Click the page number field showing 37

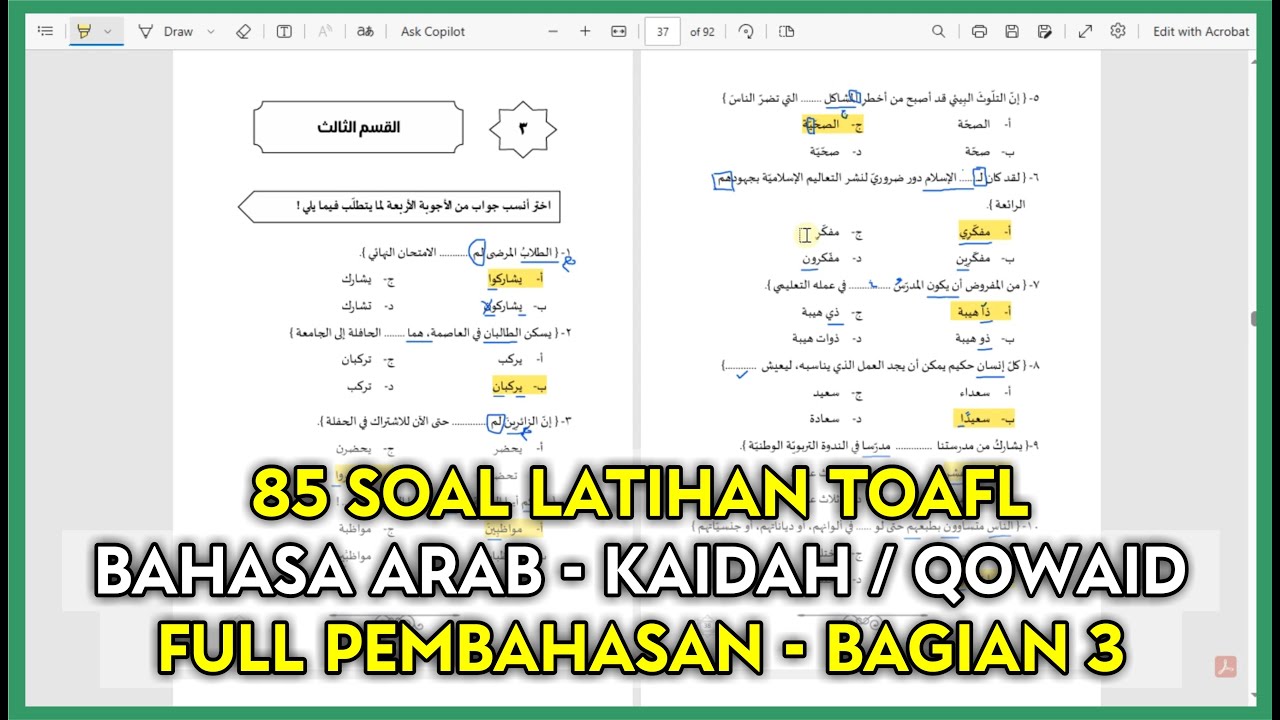[x=663, y=31]
